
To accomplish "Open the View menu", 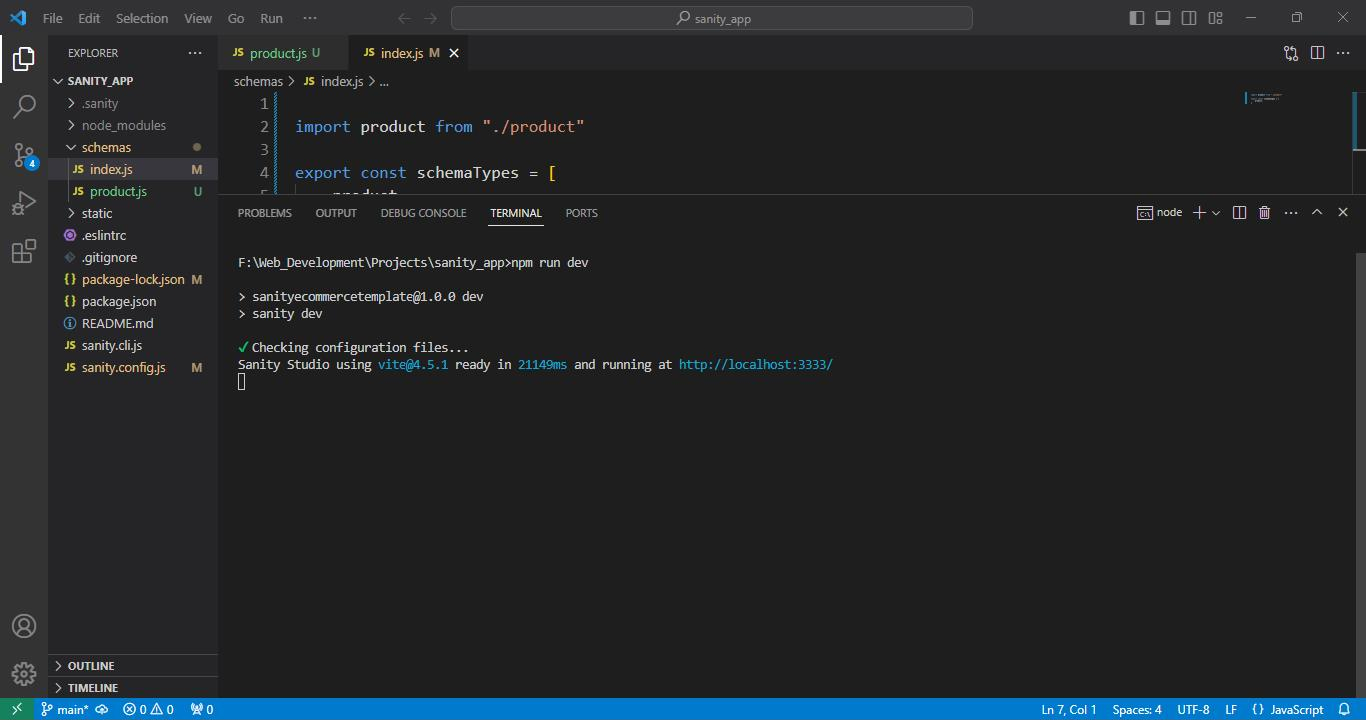I will [198, 18].
